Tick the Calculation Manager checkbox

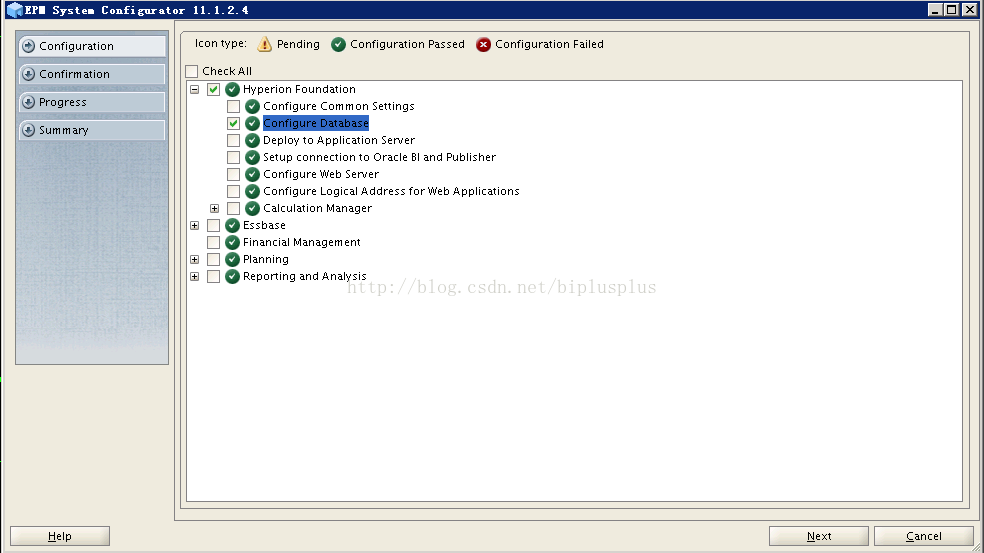(x=233, y=208)
